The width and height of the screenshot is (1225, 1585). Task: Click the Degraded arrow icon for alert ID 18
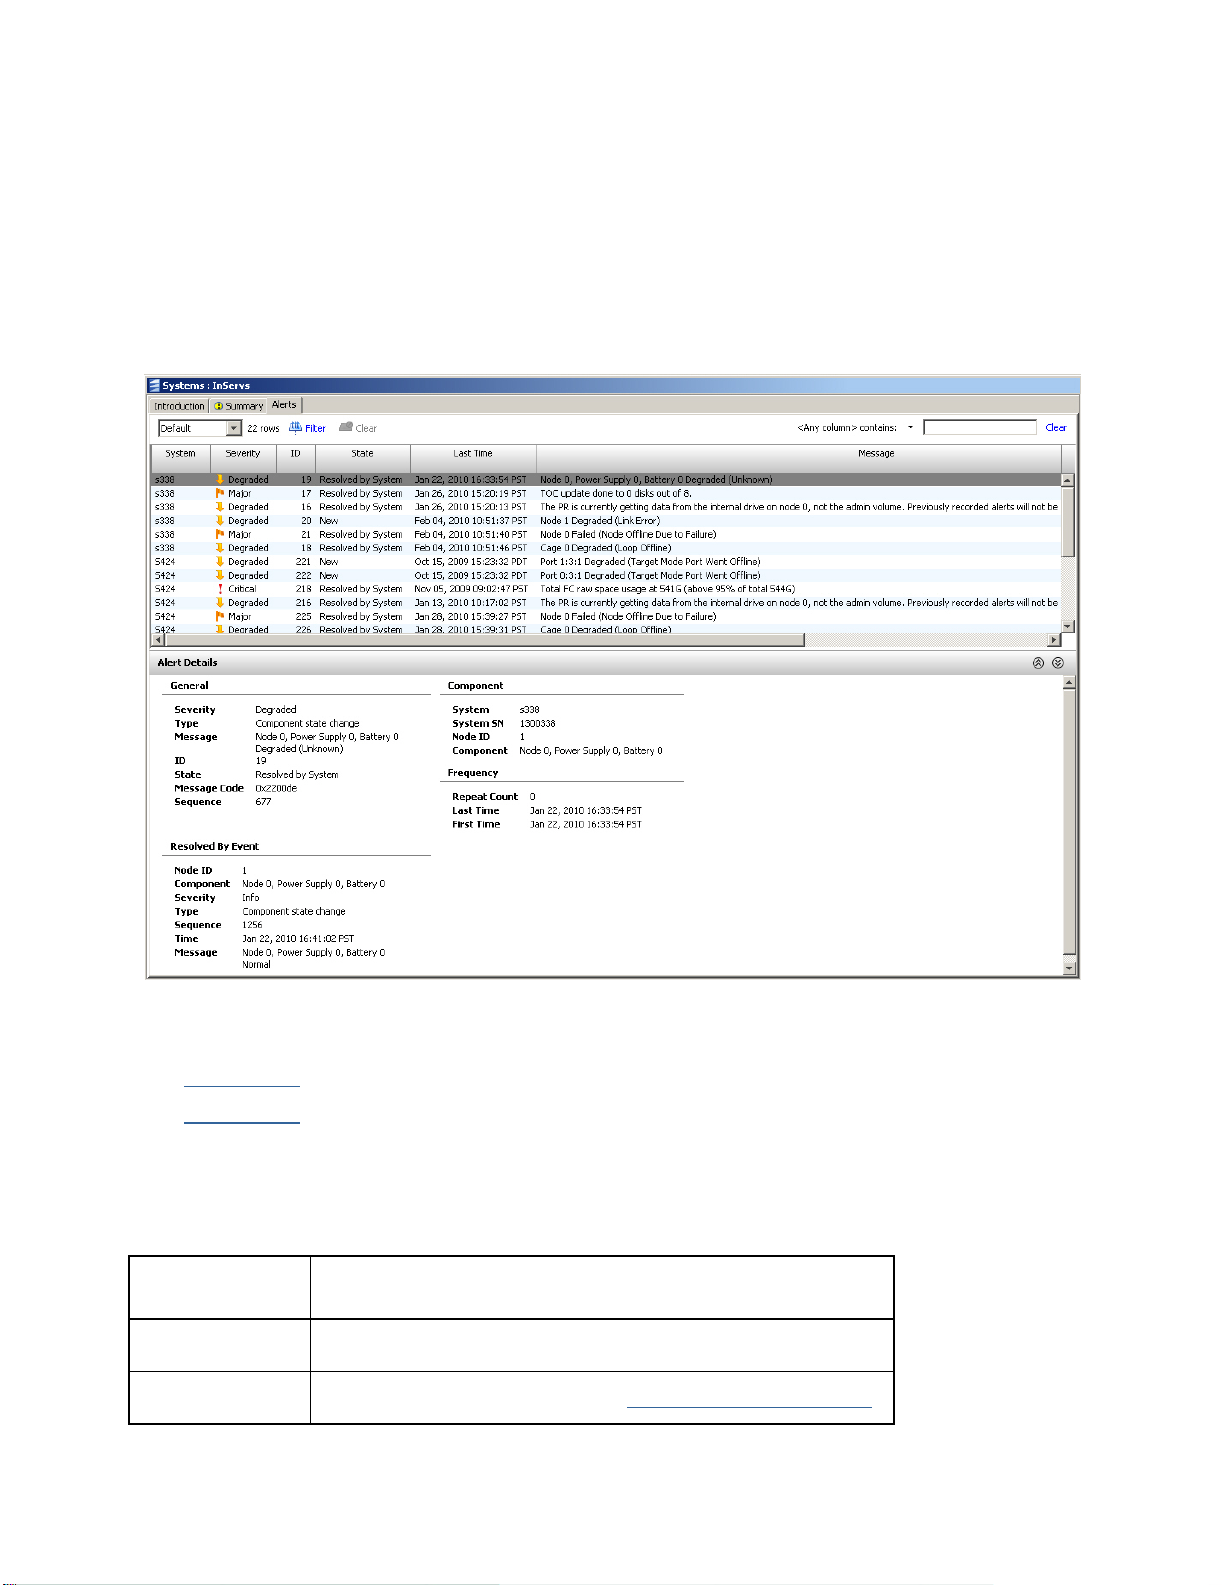tap(220, 548)
